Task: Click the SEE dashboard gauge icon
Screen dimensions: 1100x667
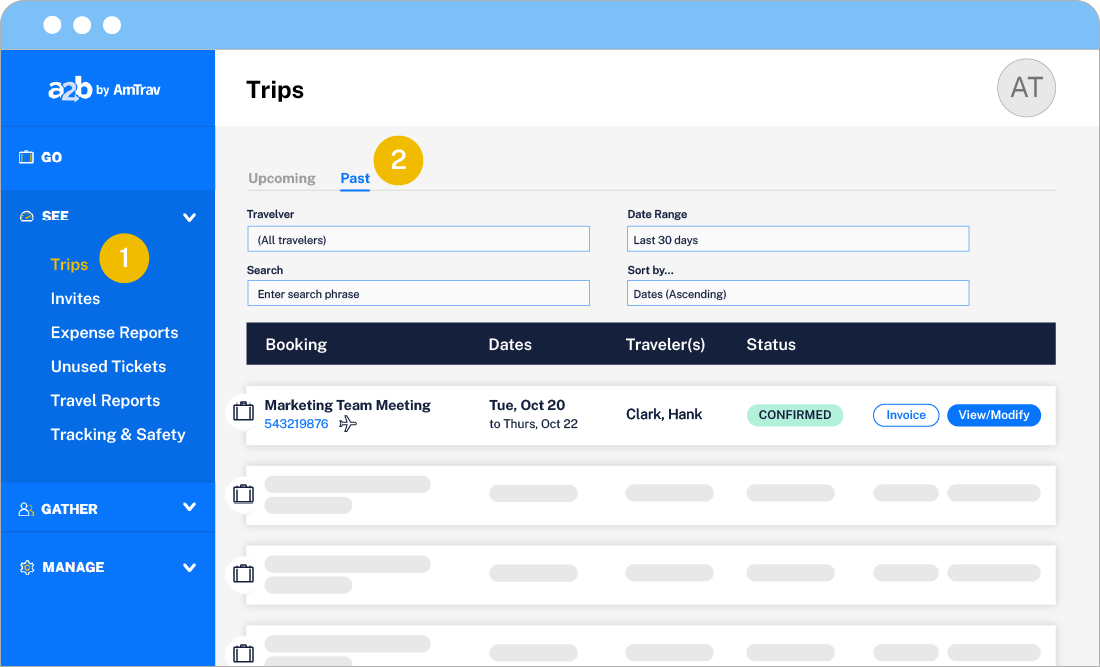Action: click(27, 217)
